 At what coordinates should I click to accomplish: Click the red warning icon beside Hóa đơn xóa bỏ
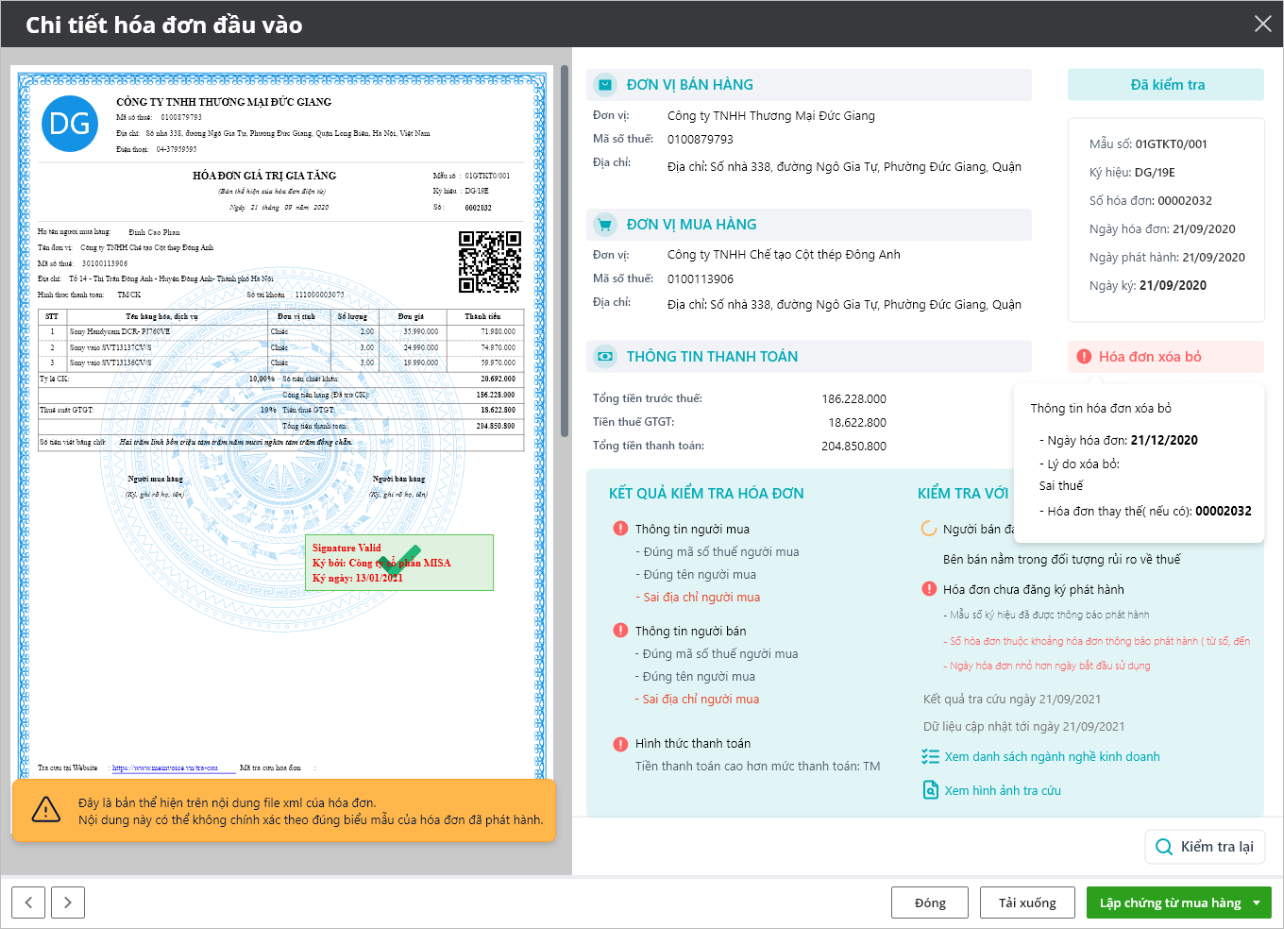1084,357
